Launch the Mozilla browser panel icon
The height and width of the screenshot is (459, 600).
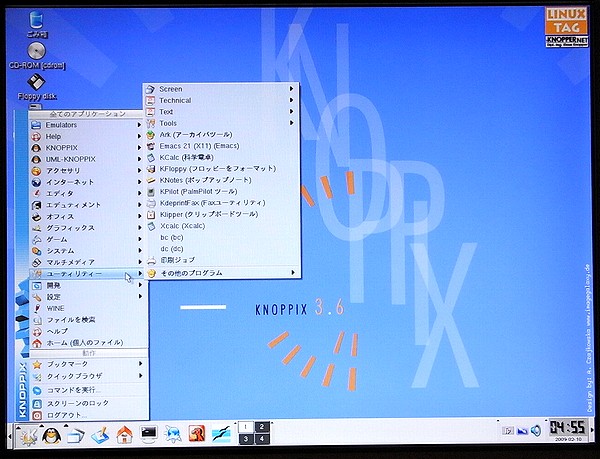(197, 435)
